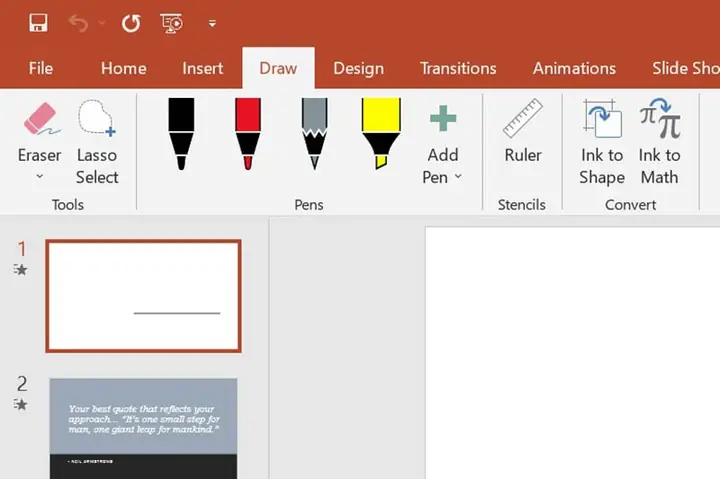Switch to the Insert tab
Screen dimensions: 720x479
coord(202,68)
